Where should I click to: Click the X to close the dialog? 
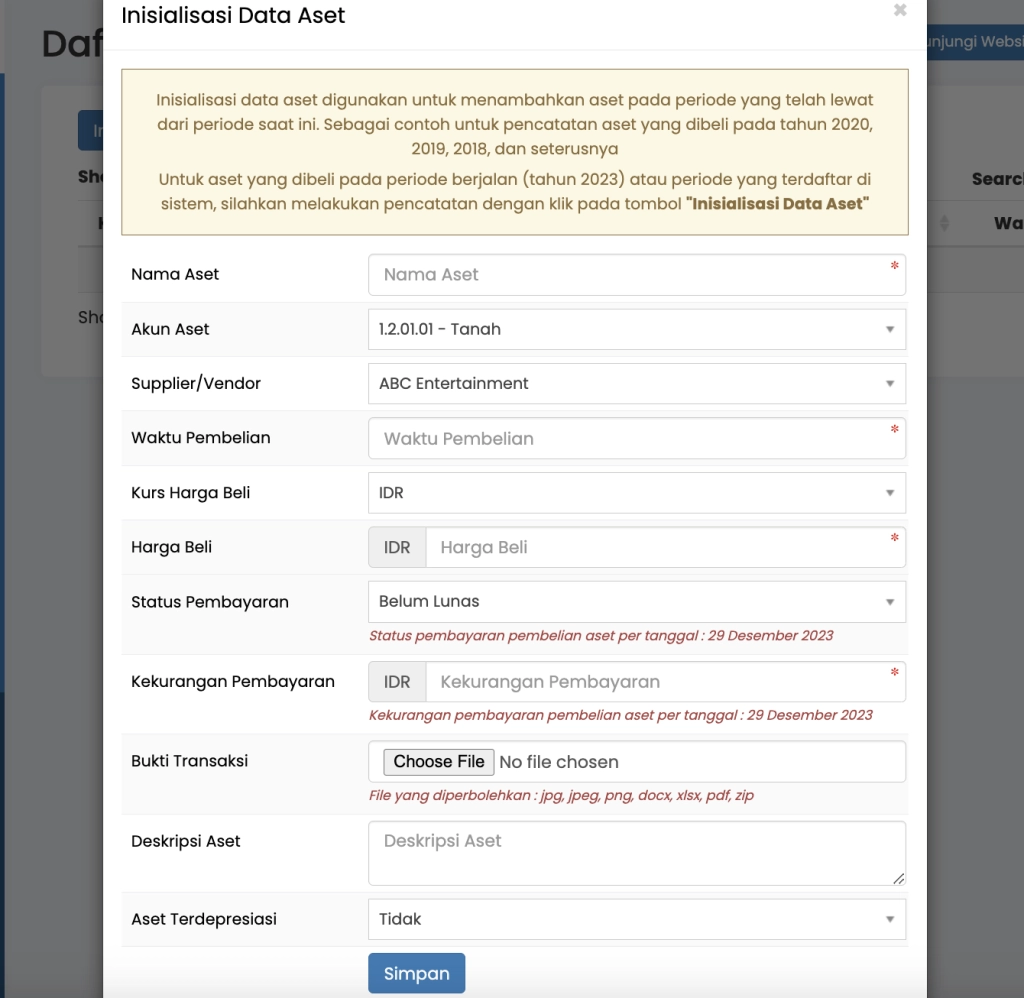coord(899,10)
